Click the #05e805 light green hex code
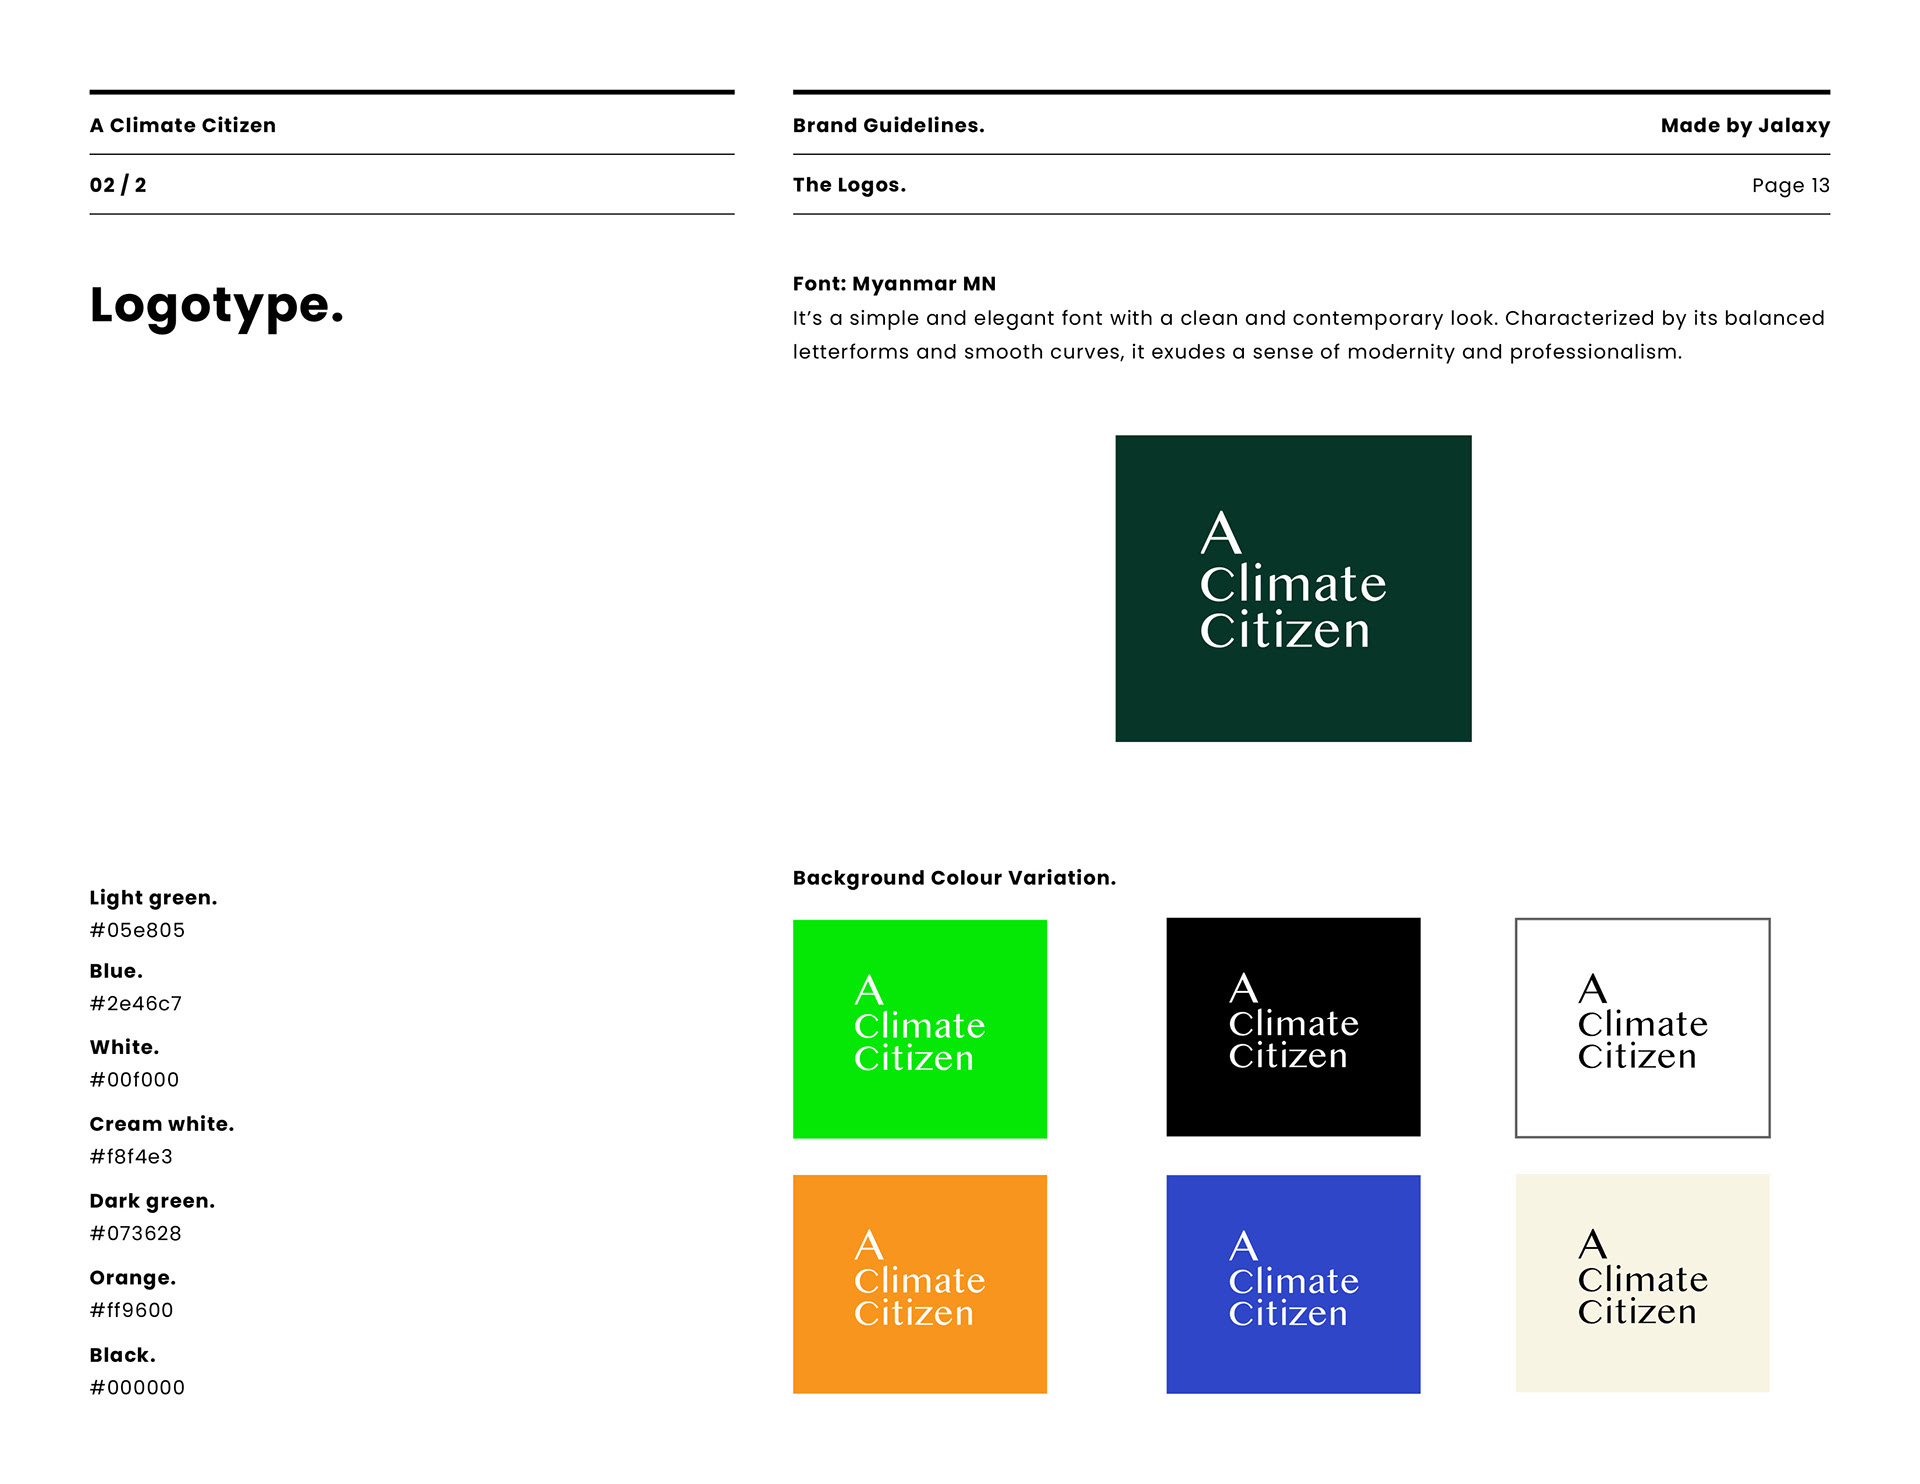1920x1484 pixels. point(137,930)
